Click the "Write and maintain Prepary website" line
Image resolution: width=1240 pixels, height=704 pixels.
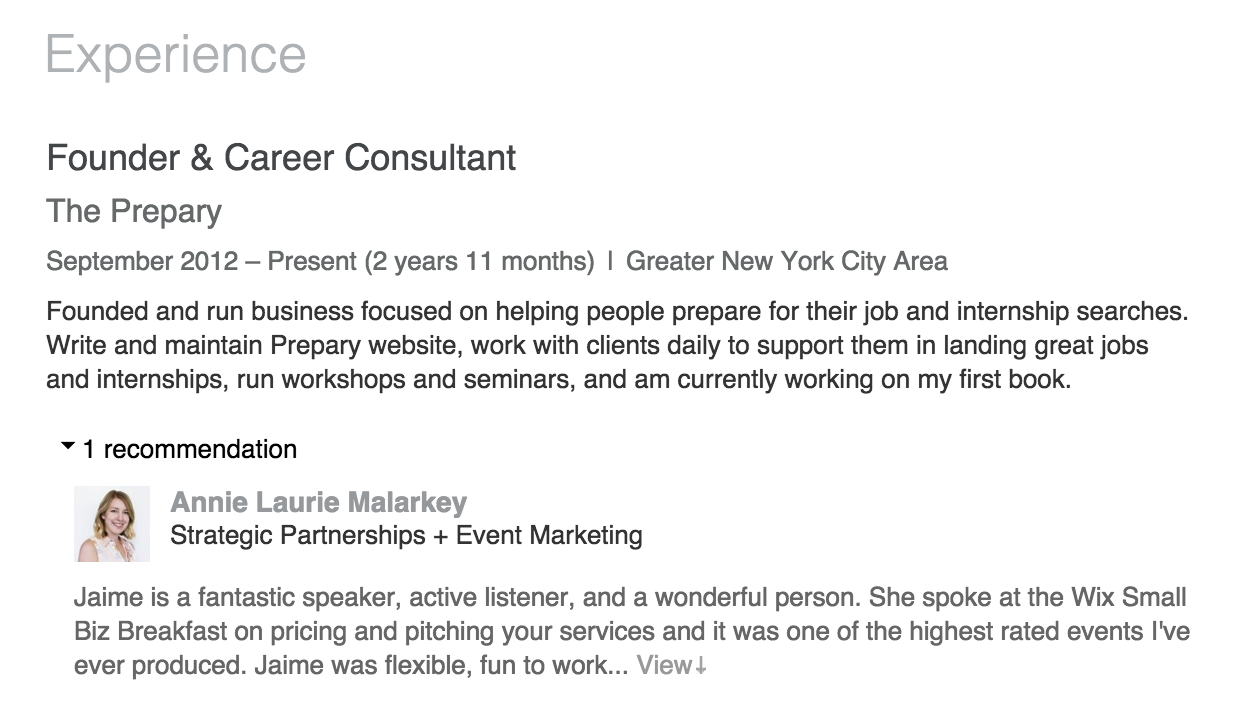(x=596, y=346)
